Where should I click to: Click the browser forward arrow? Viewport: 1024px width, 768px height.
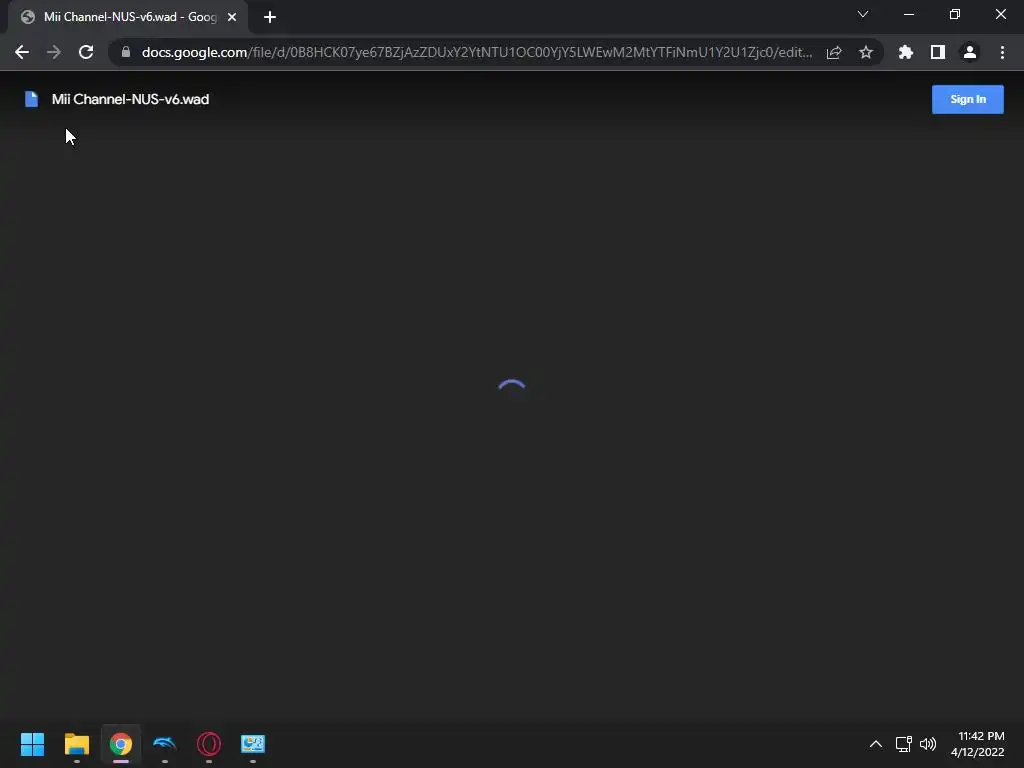click(54, 52)
